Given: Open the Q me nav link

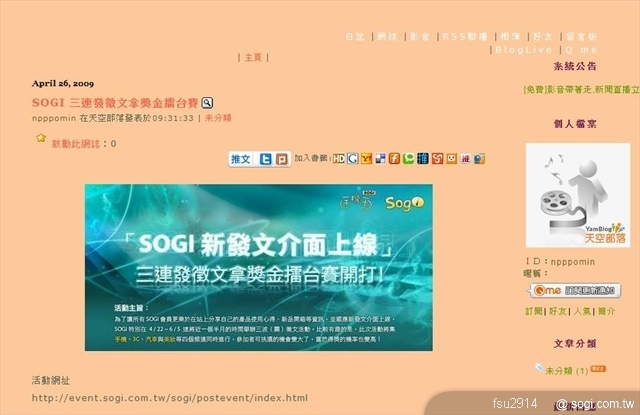Looking at the screenshot, I should [x=582, y=50].
